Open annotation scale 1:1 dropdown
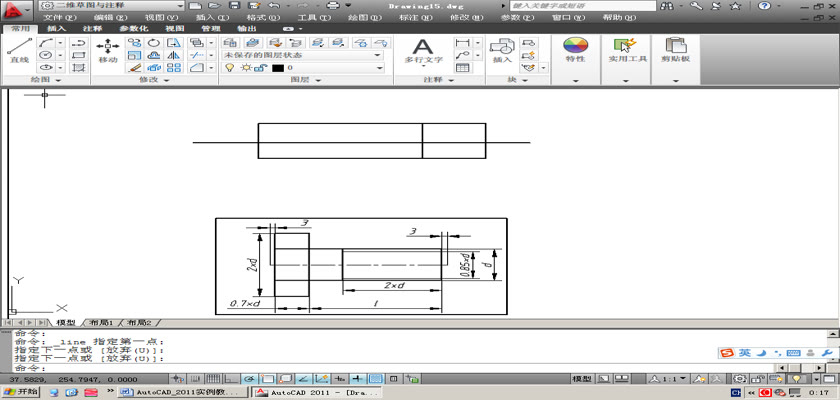This screenshot has height=400, width=840. pos(669,379)
